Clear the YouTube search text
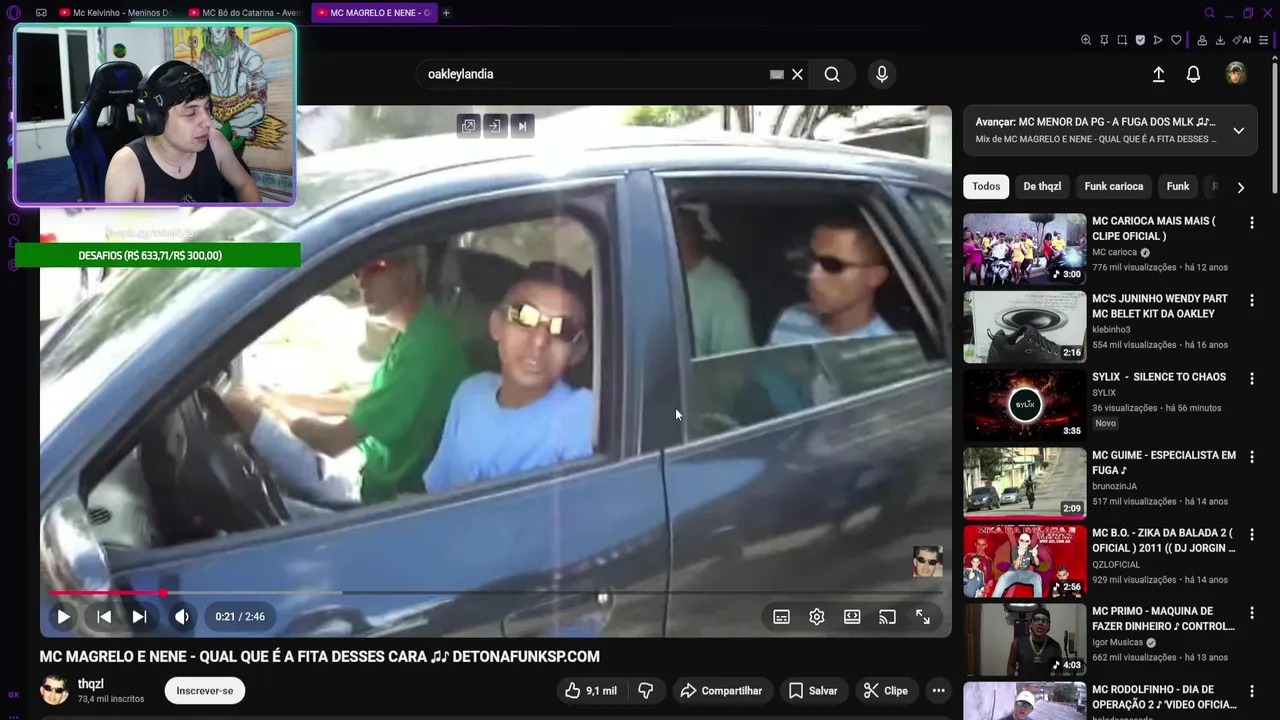This screenshot has height=720, width=1280. (797, 74)
